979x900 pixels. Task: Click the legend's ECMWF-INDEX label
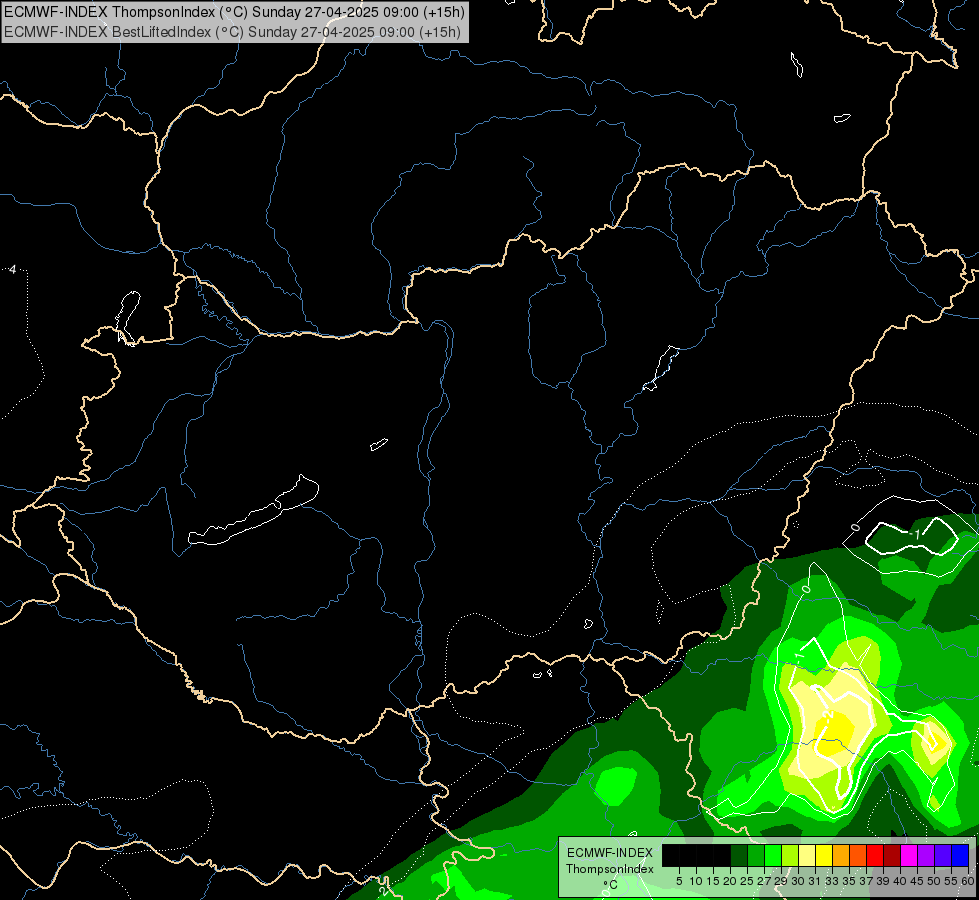[x=609, y=853]
